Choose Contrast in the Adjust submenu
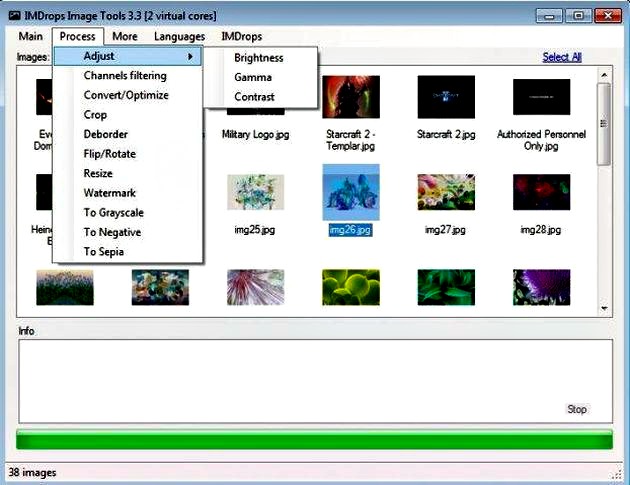Image resolution: width=630 pixels, height=485 pixels. 254,97
